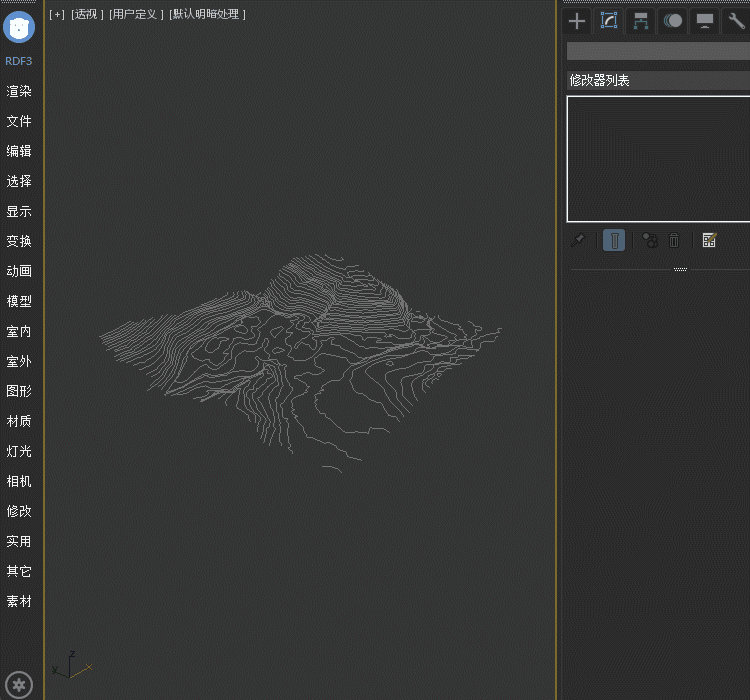Click the 透视 viewport label
This screenshot has width=750, height=700.
point(87,14)
